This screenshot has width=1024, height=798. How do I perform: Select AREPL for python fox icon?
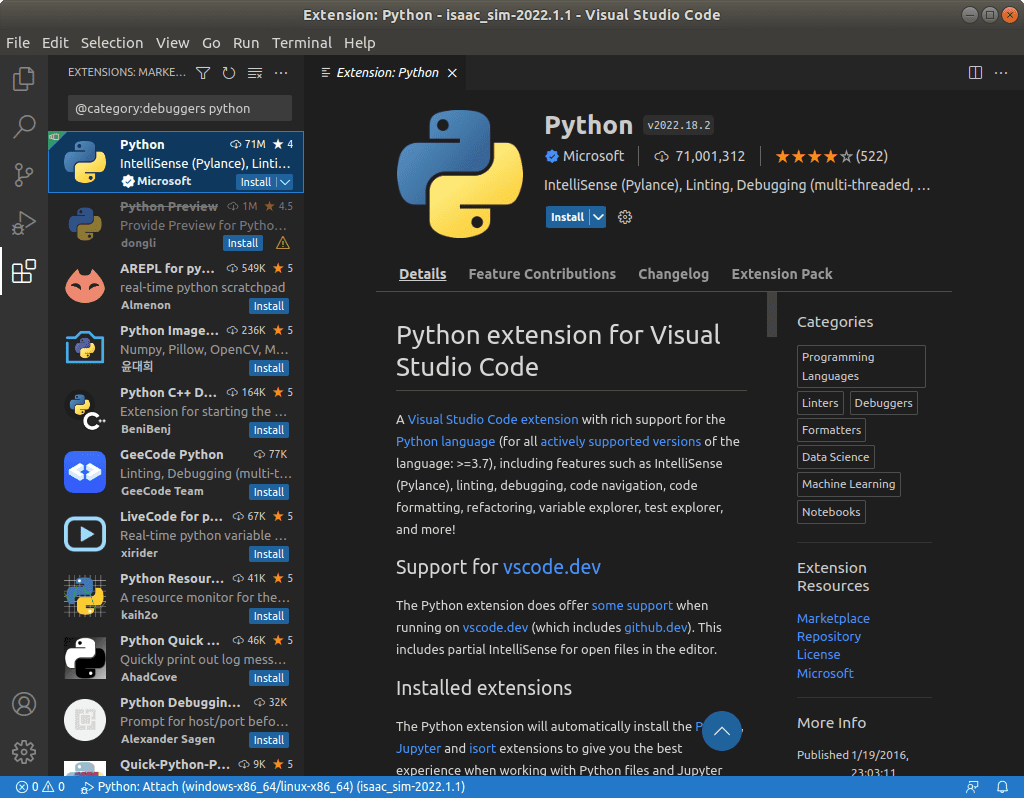[85, 285]
